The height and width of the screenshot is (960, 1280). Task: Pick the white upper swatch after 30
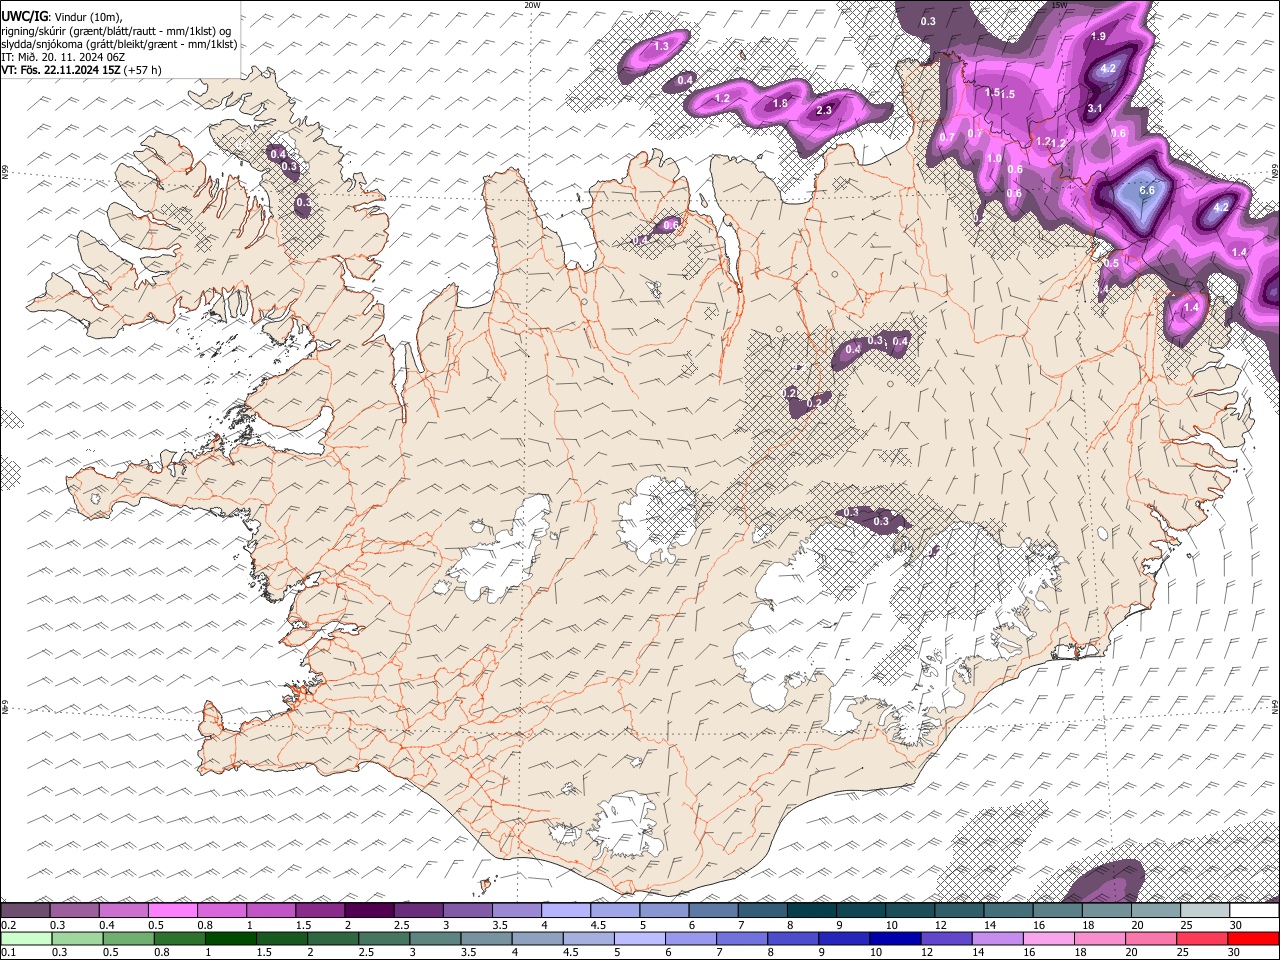pyautogui.click(x=1255, y=911)
